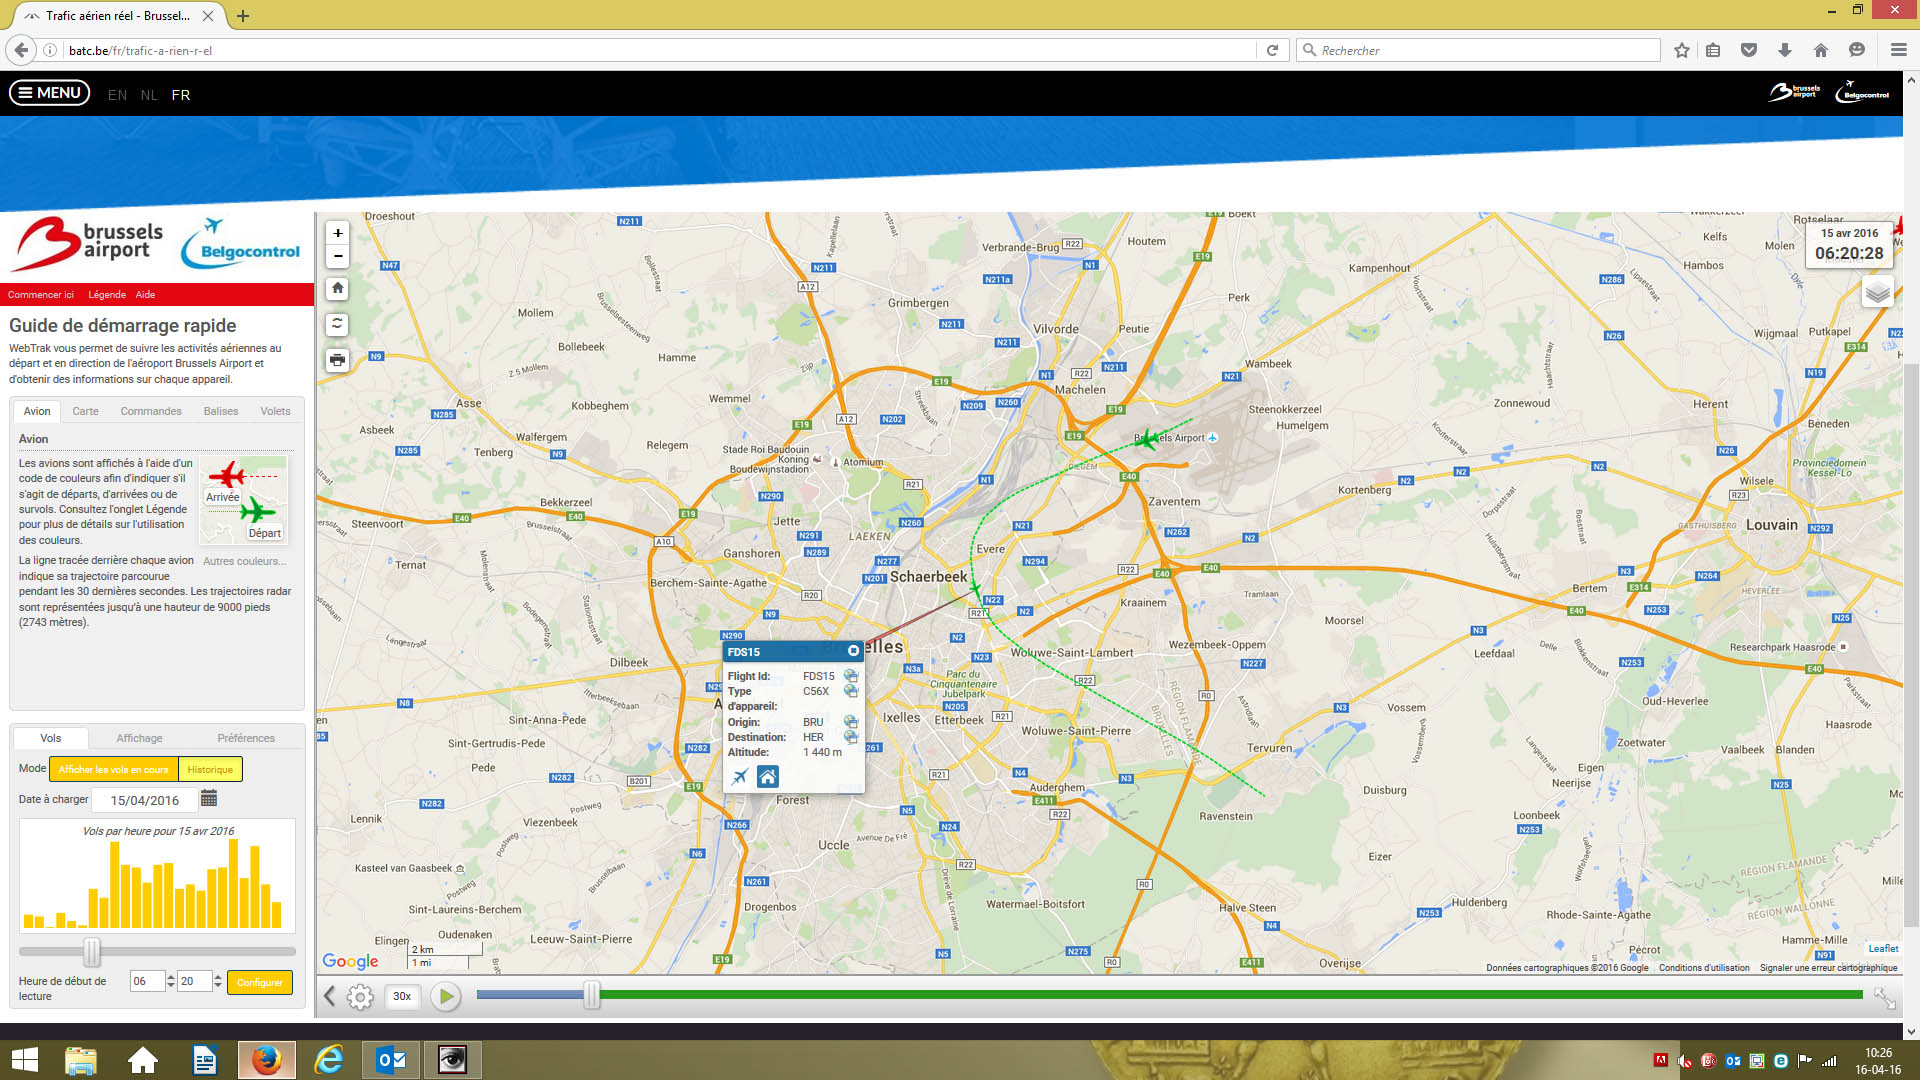The image size is (1920, 1080).
Task: Select the Commandes guide tab
Action: [x=151, y=411]
